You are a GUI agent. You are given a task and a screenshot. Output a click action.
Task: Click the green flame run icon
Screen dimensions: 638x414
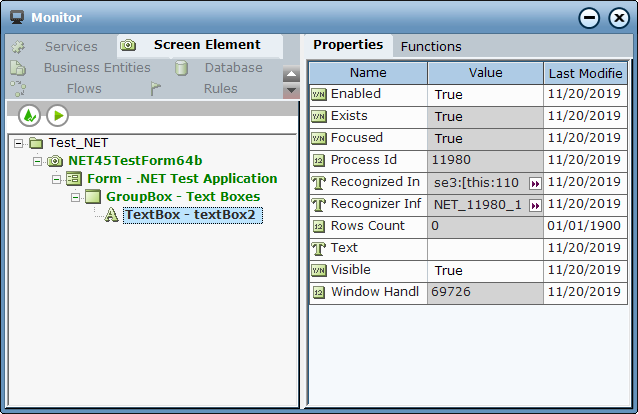click(29, 116)
